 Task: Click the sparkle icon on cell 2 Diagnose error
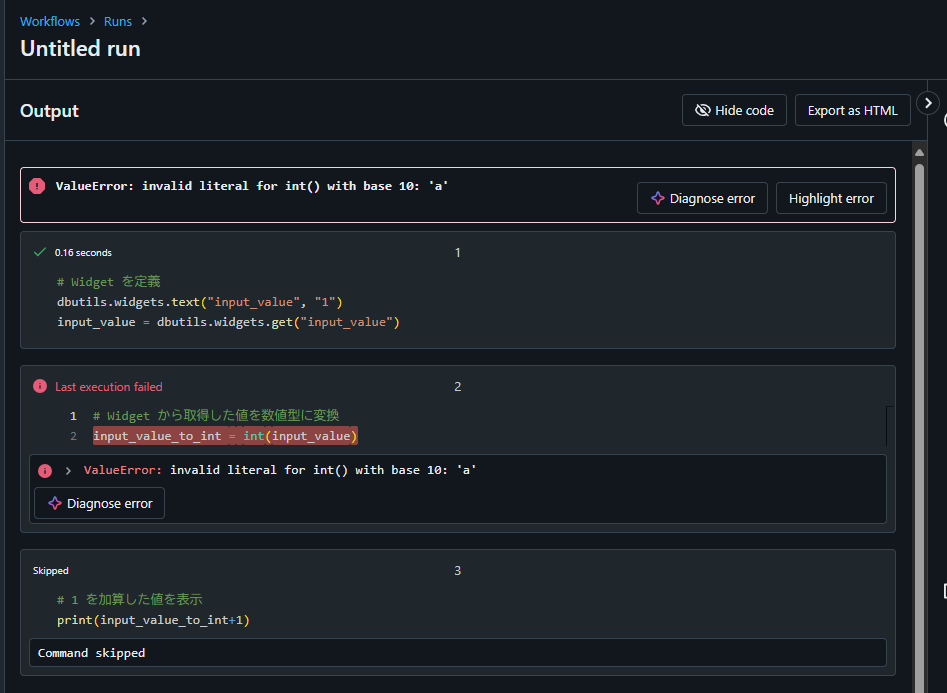(55, 503)
